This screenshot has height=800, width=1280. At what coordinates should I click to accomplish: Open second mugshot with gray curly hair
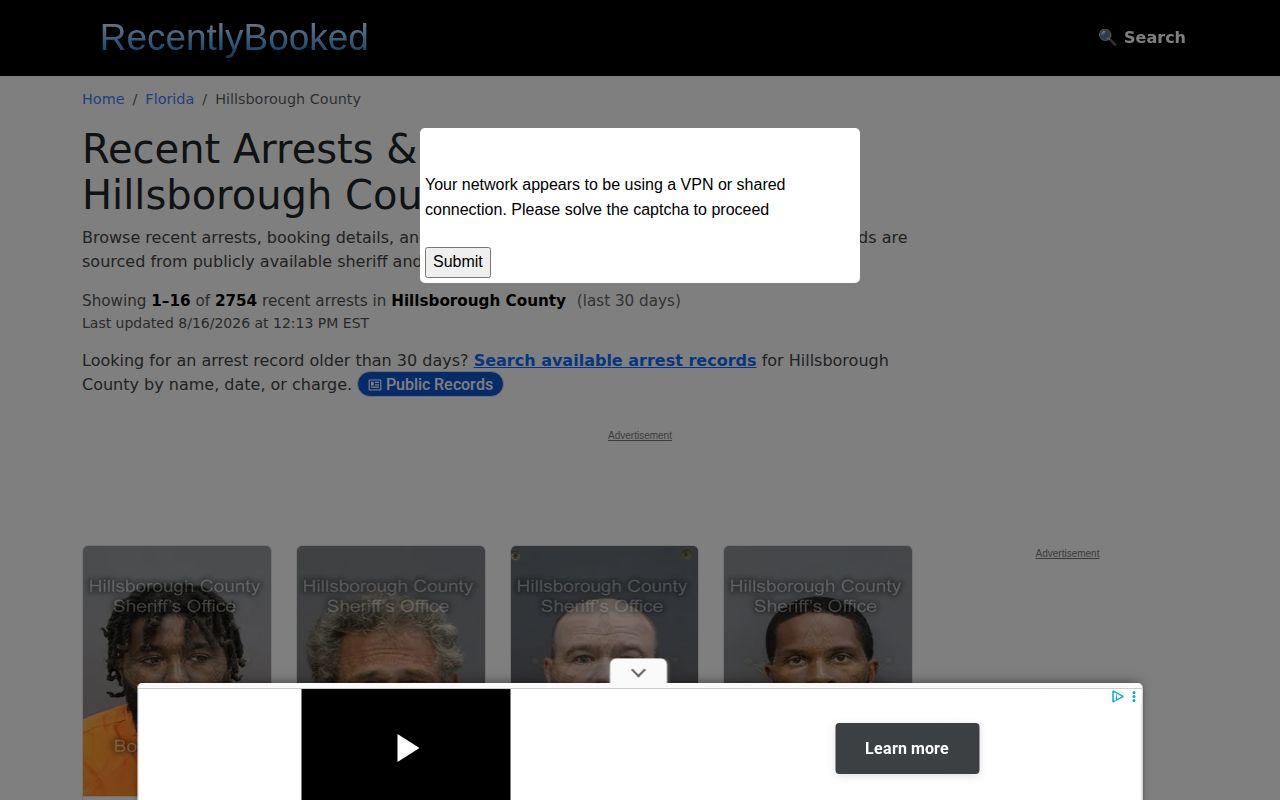pyautogui.click(x=391, y=615)
